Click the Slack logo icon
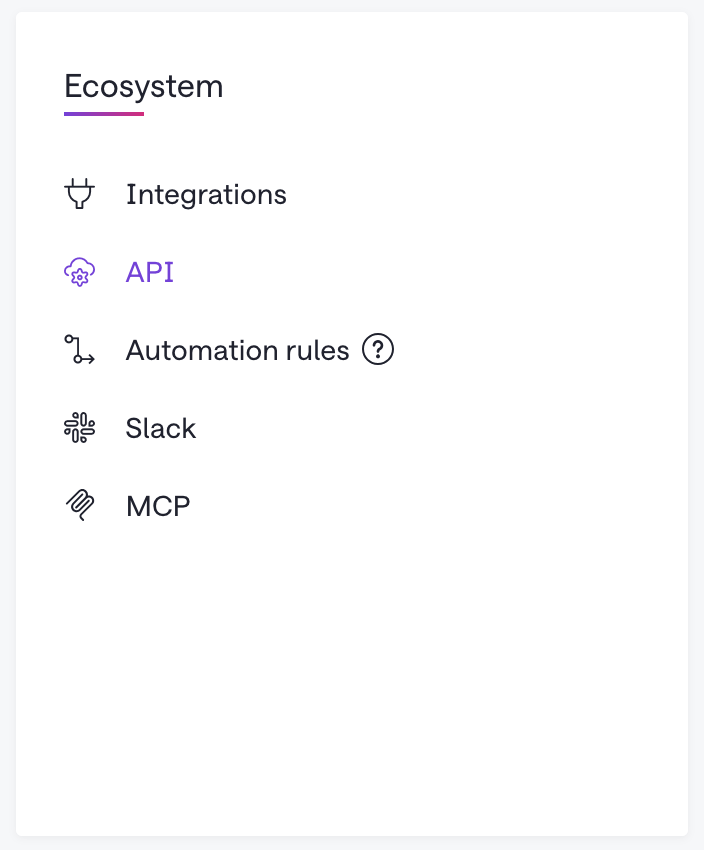The image size is (704, 850). pos(80,428)
